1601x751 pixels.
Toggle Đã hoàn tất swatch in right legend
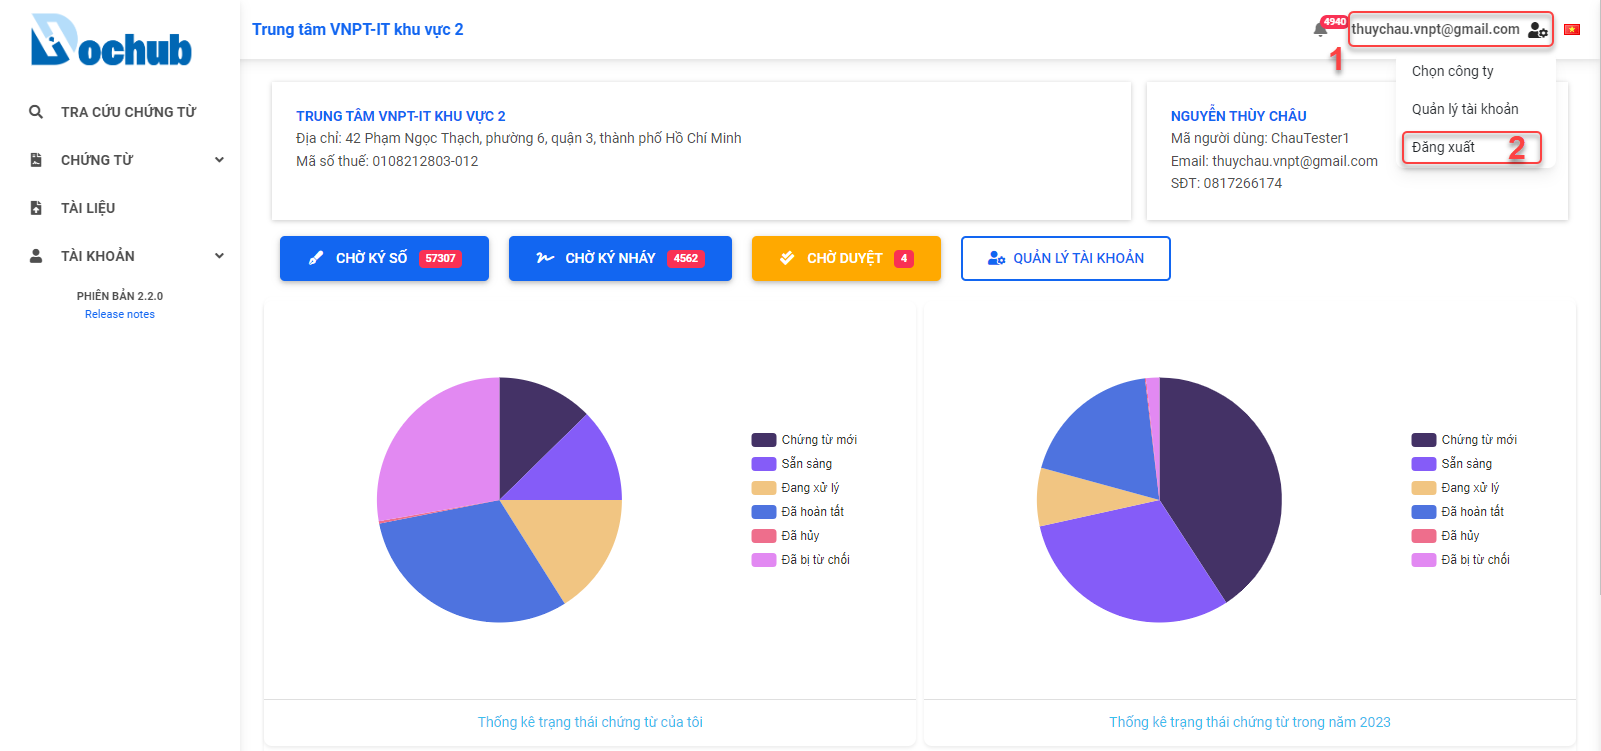[1424, 512]
